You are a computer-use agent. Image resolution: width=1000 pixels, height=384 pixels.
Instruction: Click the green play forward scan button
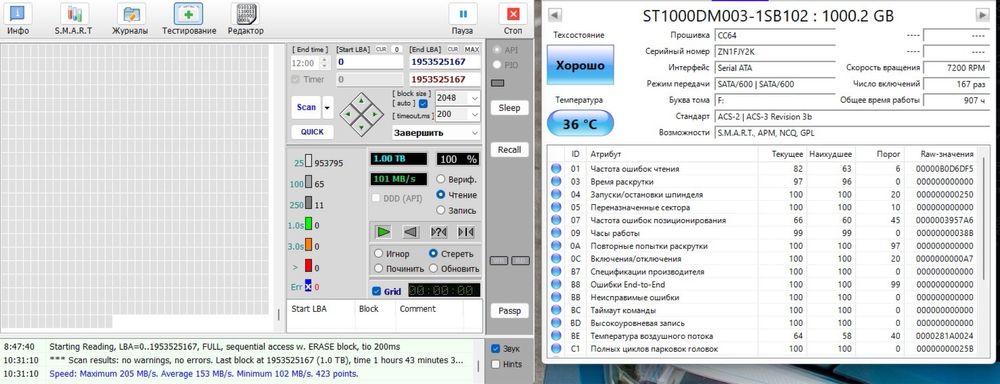(383, 232)
